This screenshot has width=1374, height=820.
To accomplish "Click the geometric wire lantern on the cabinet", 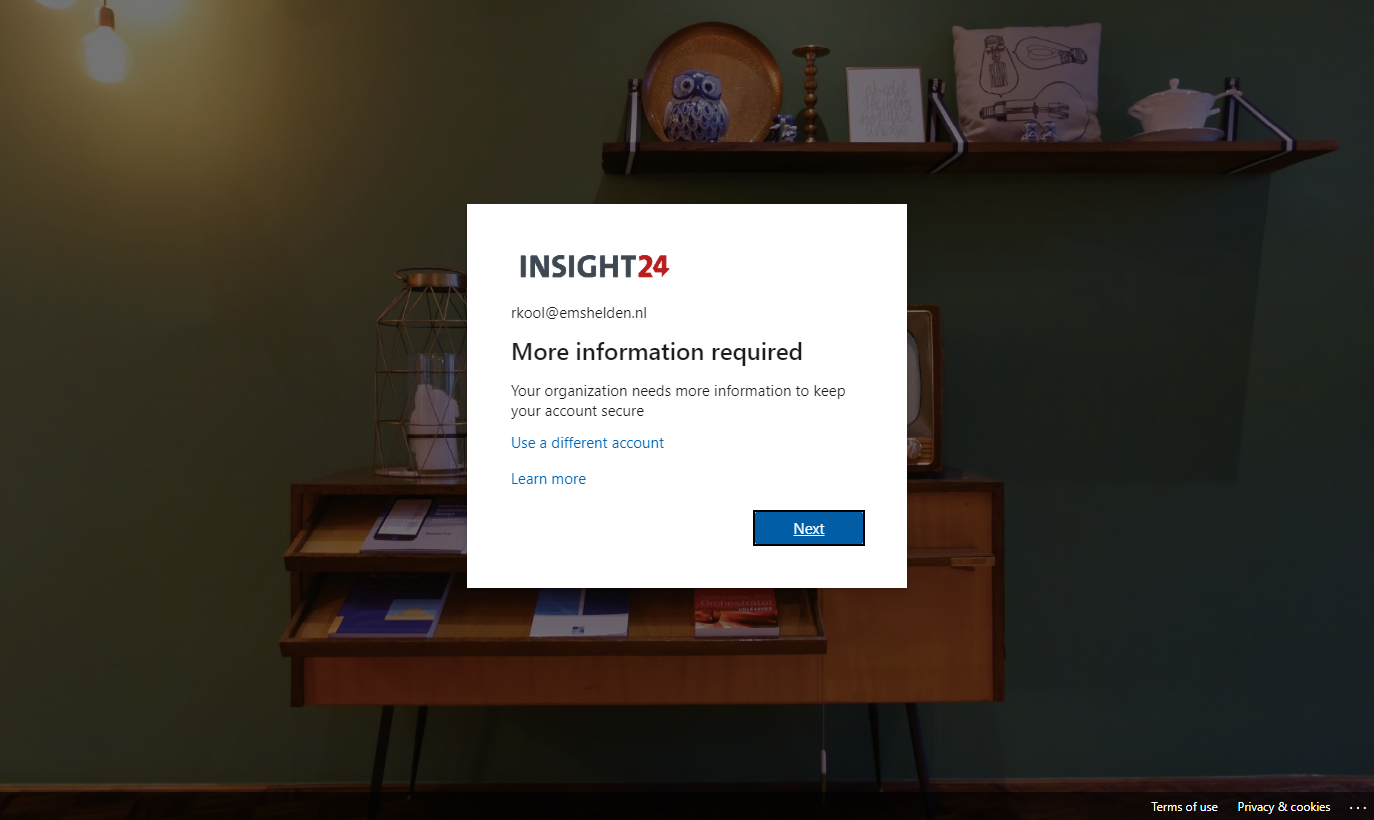I will click(420, 372).
